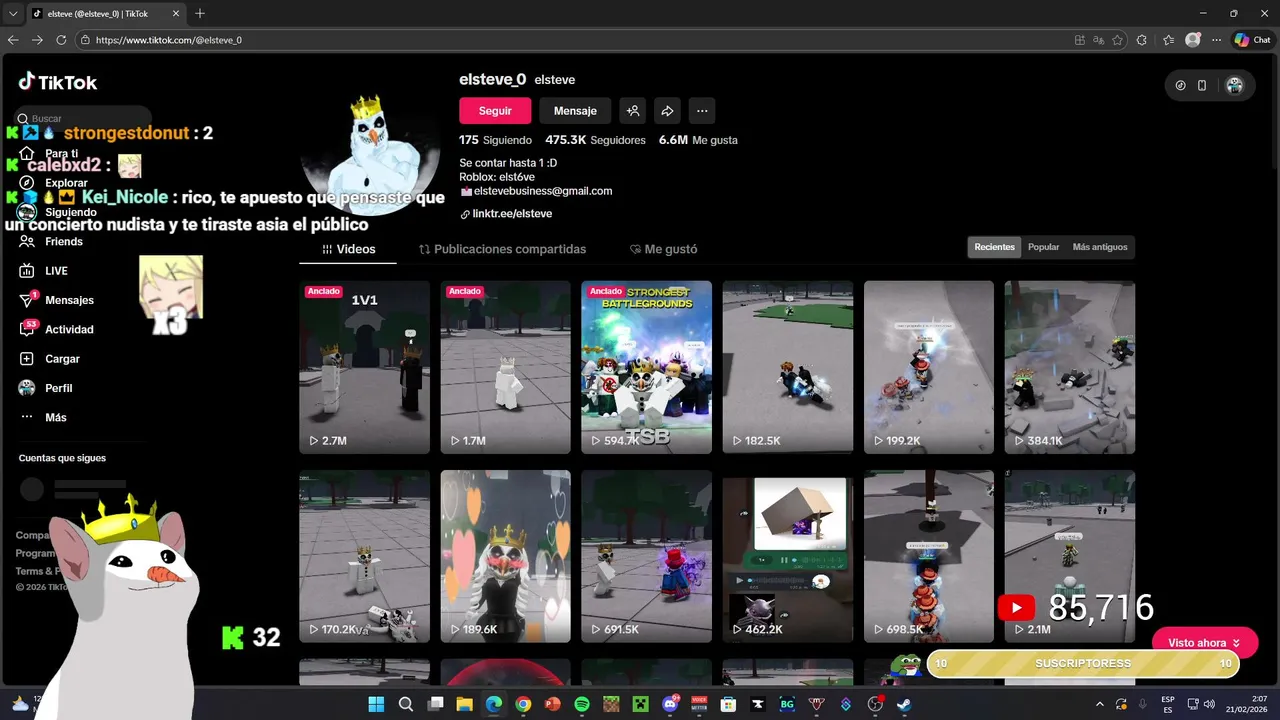Click the Visto ahora dropdown button
This screenshot has height=720, width=1280.
pos(1205,643)
